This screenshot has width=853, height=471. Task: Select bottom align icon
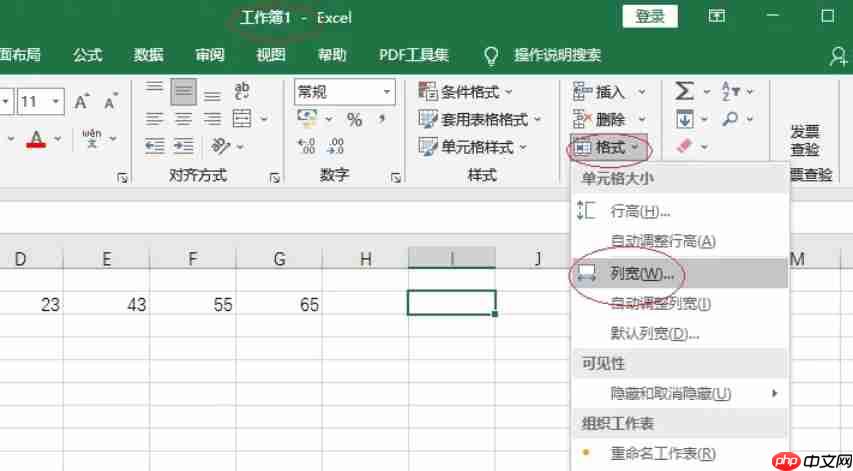click(212, 96)
